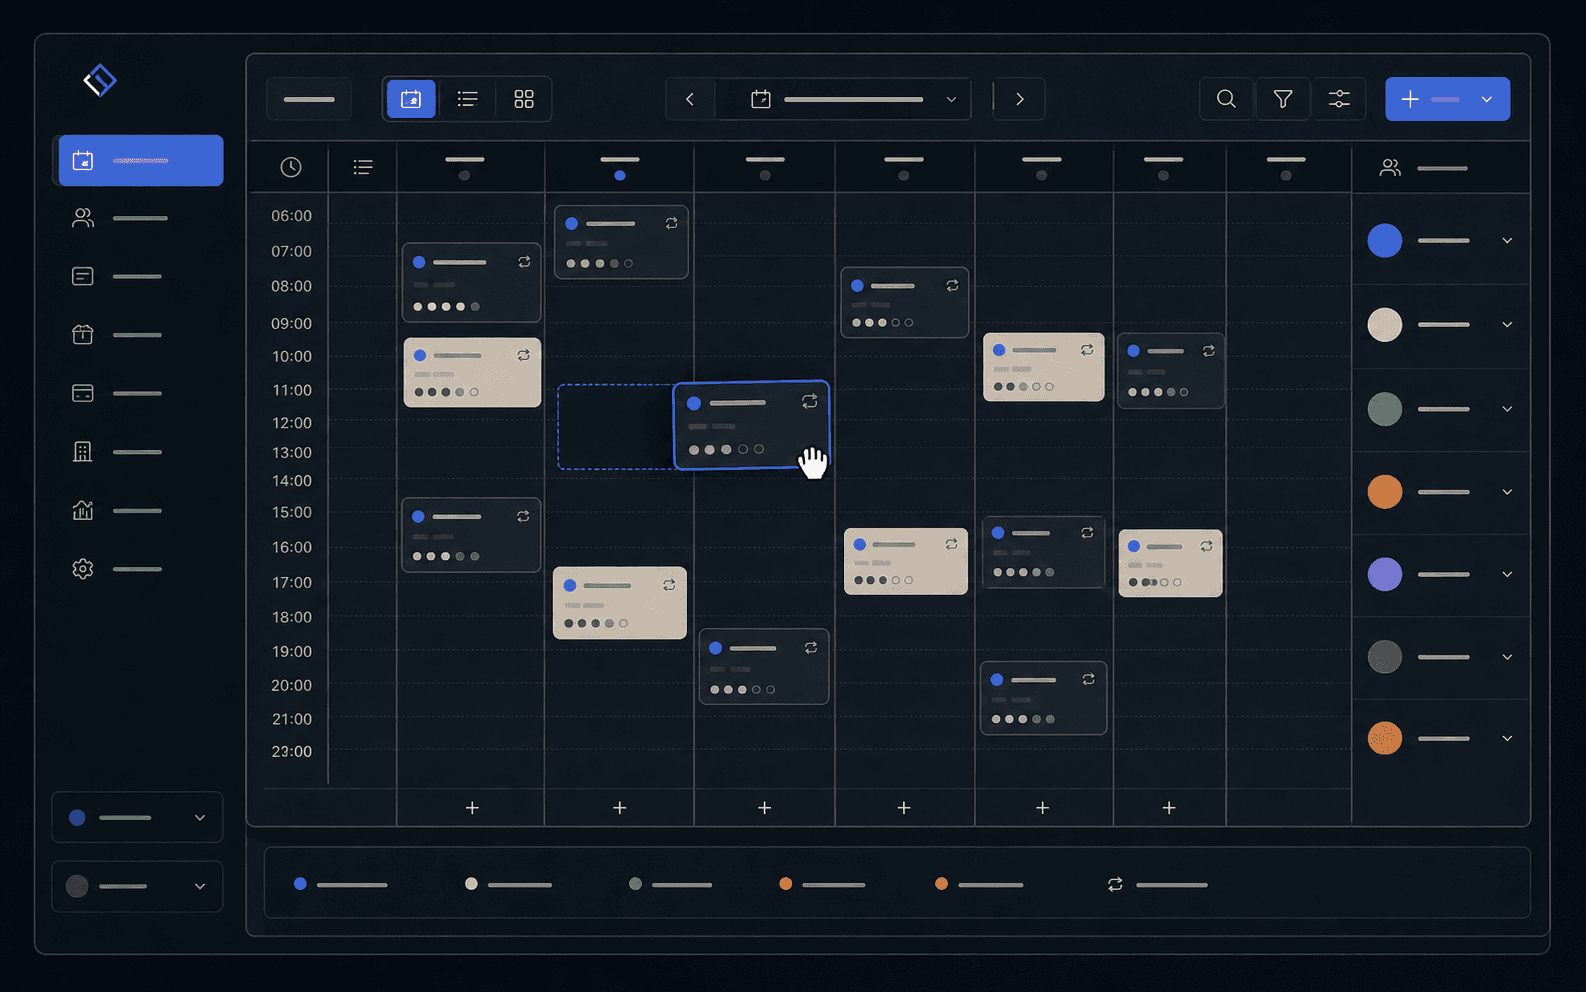Toggle the gray dot legend item
Image resolution: width=1586 pixels, height=992 pixels.
(x=671, y=884)
